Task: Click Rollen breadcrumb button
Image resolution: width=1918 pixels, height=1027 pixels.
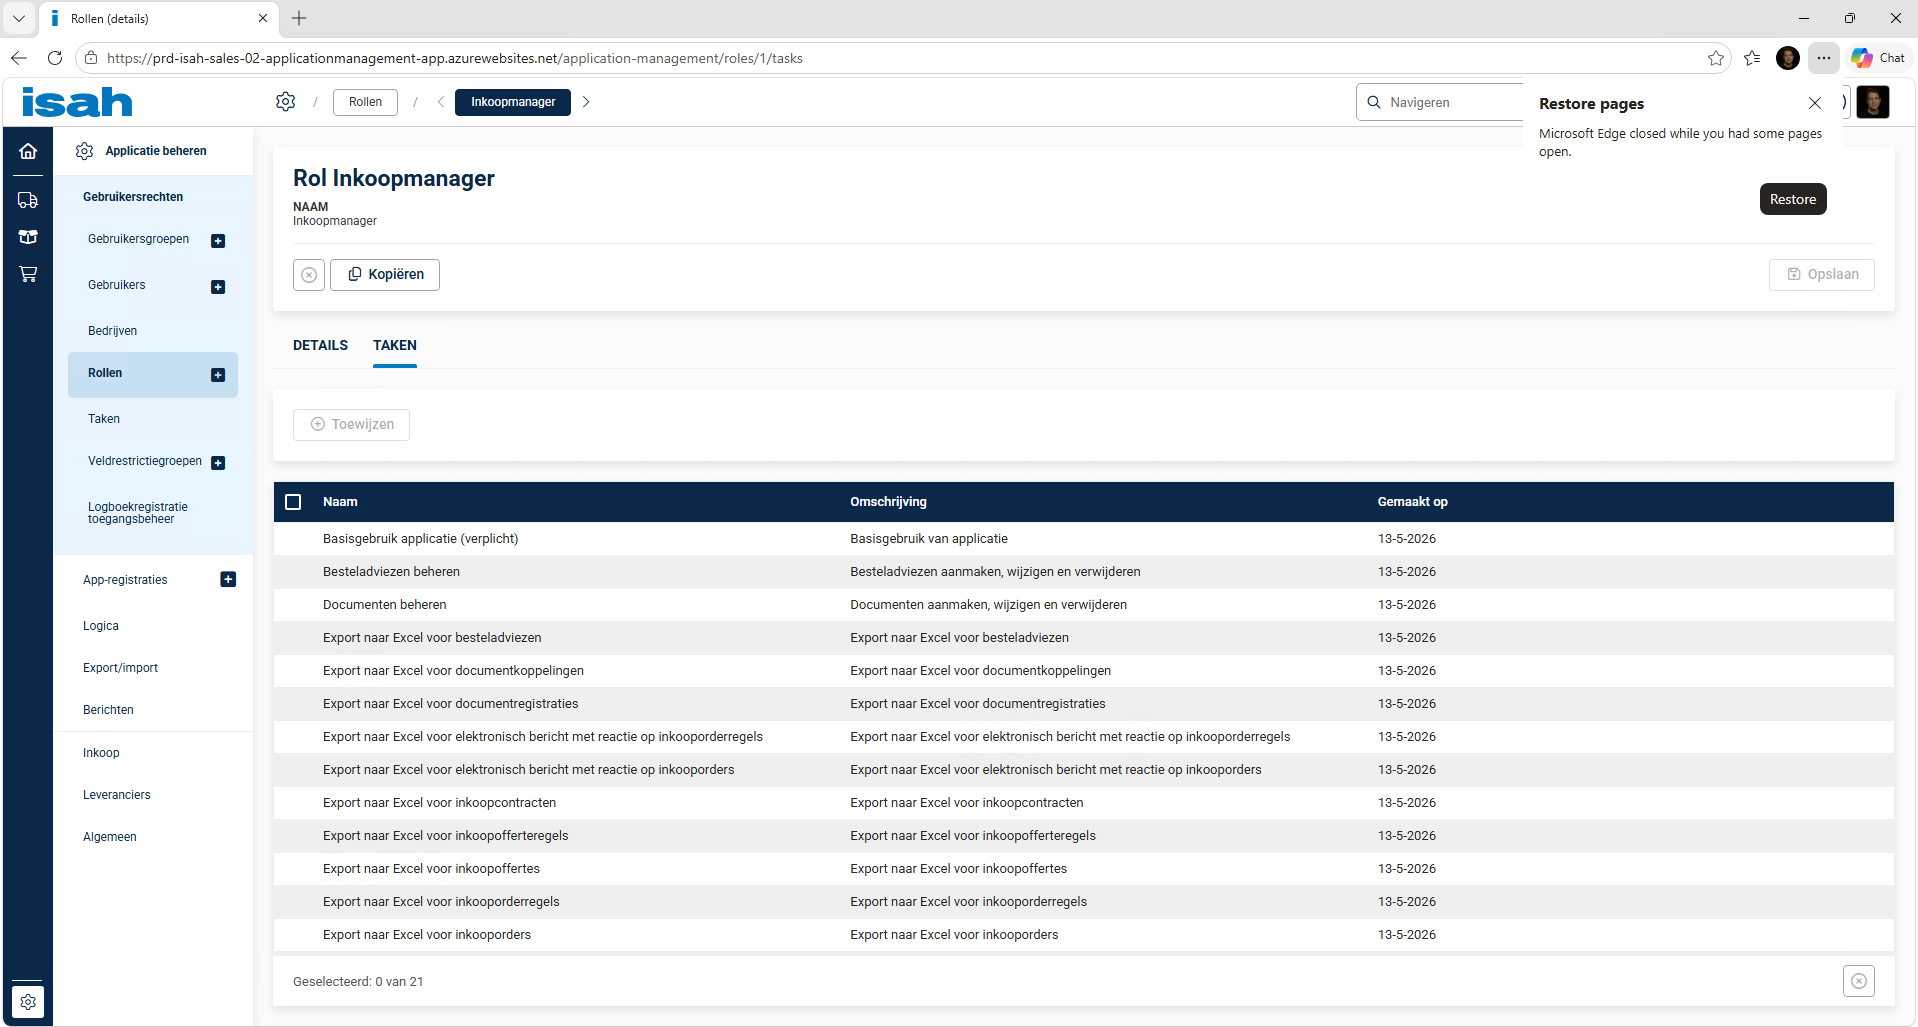Action: click(x=365, y=102)
